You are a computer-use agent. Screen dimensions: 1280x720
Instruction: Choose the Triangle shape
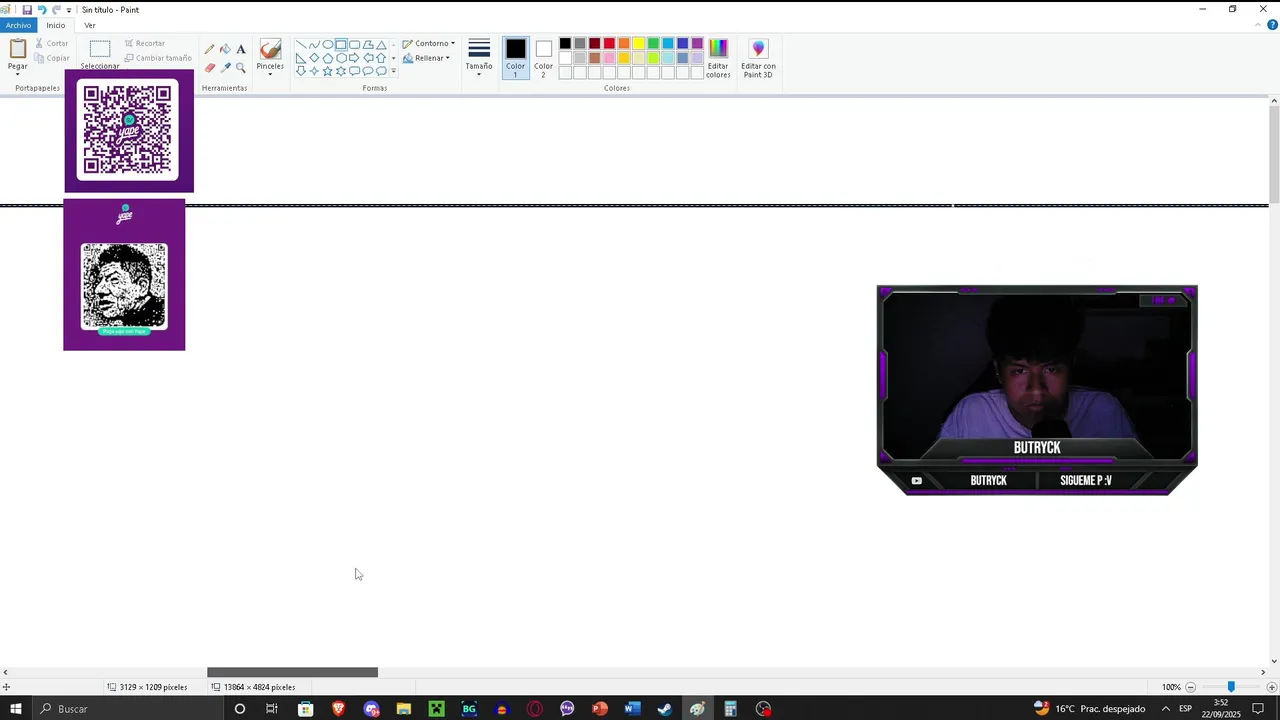click(381, 44)
